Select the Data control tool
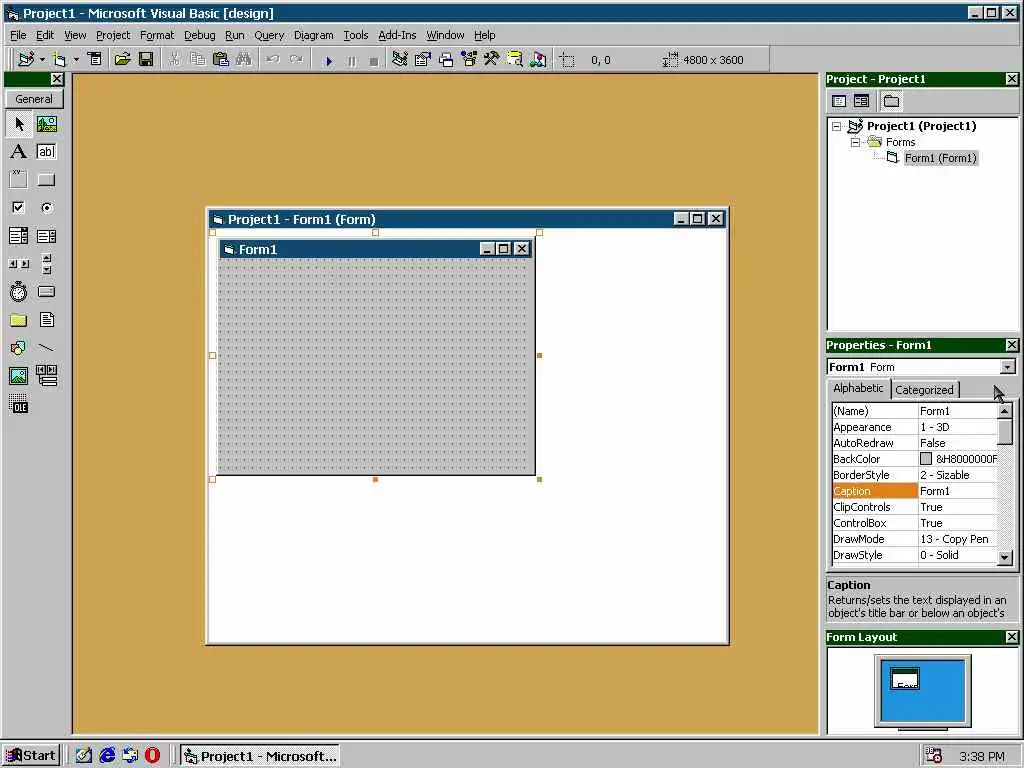 coord(46,376)
